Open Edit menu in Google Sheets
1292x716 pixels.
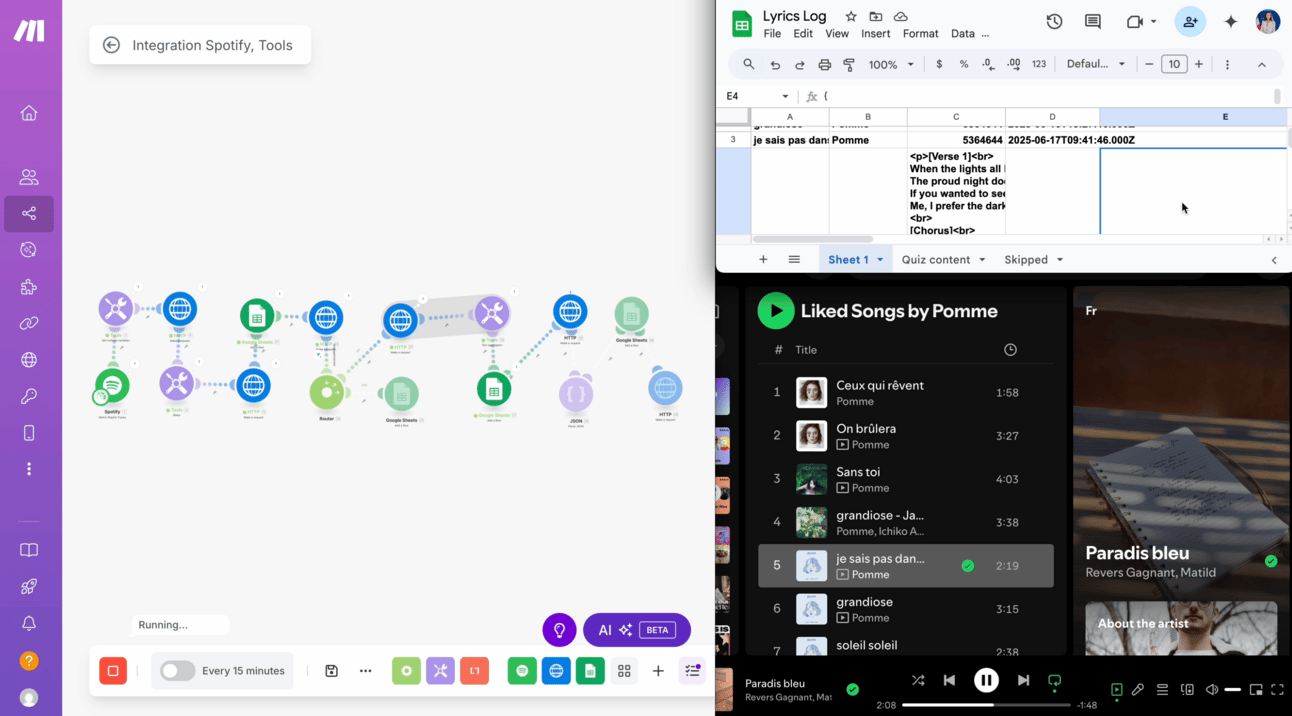[803, 33]
